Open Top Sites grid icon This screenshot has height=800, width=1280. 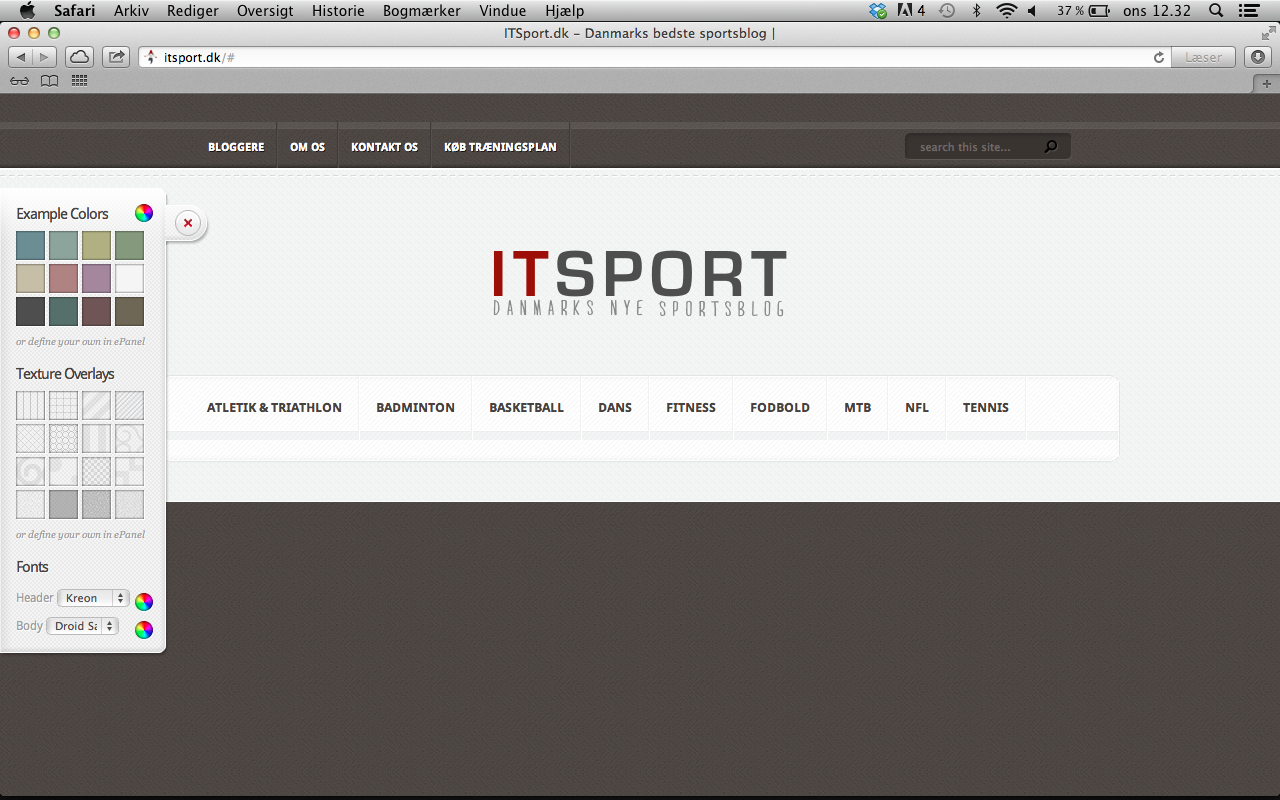[x=79, y=81]
